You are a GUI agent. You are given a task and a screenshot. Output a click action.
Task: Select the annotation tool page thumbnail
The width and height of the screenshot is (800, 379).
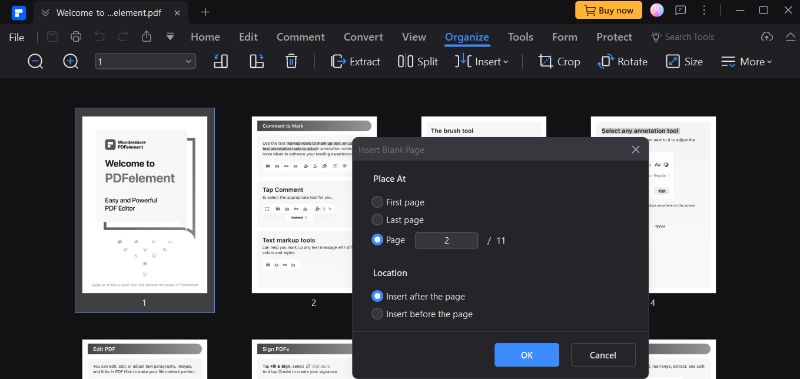682,205
